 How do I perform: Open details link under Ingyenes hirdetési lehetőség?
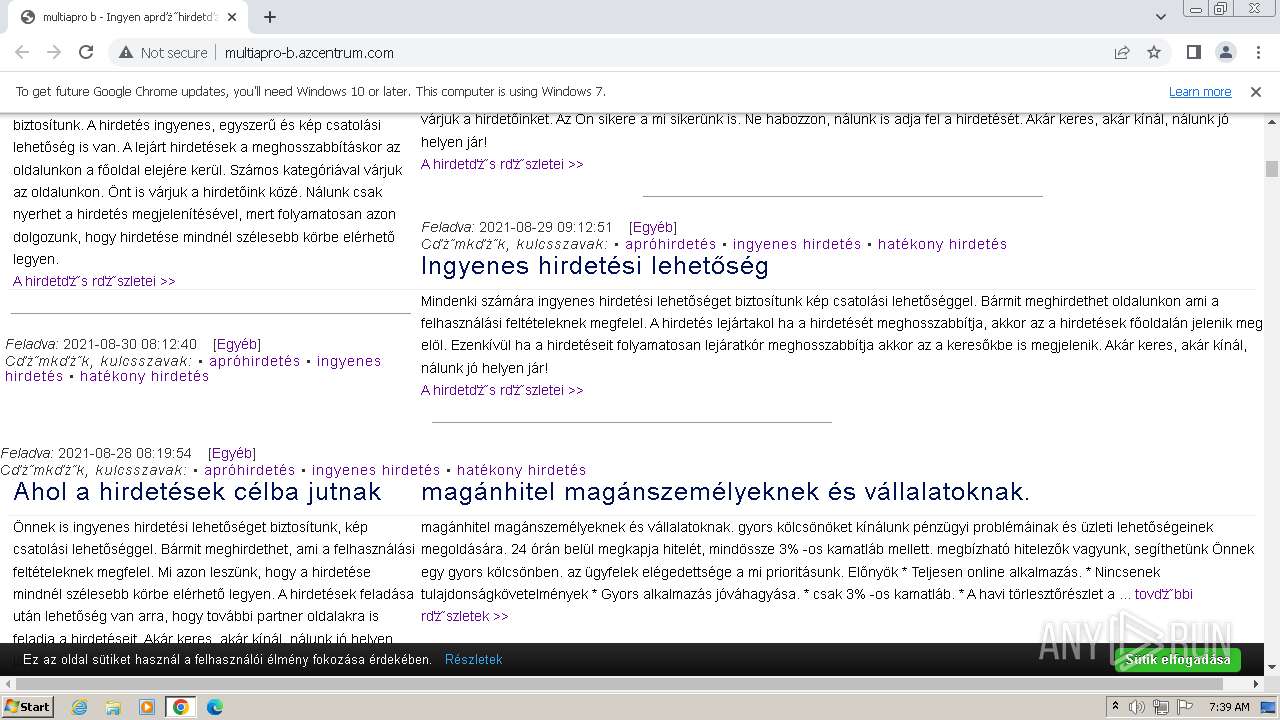click(x=502, y=390)
